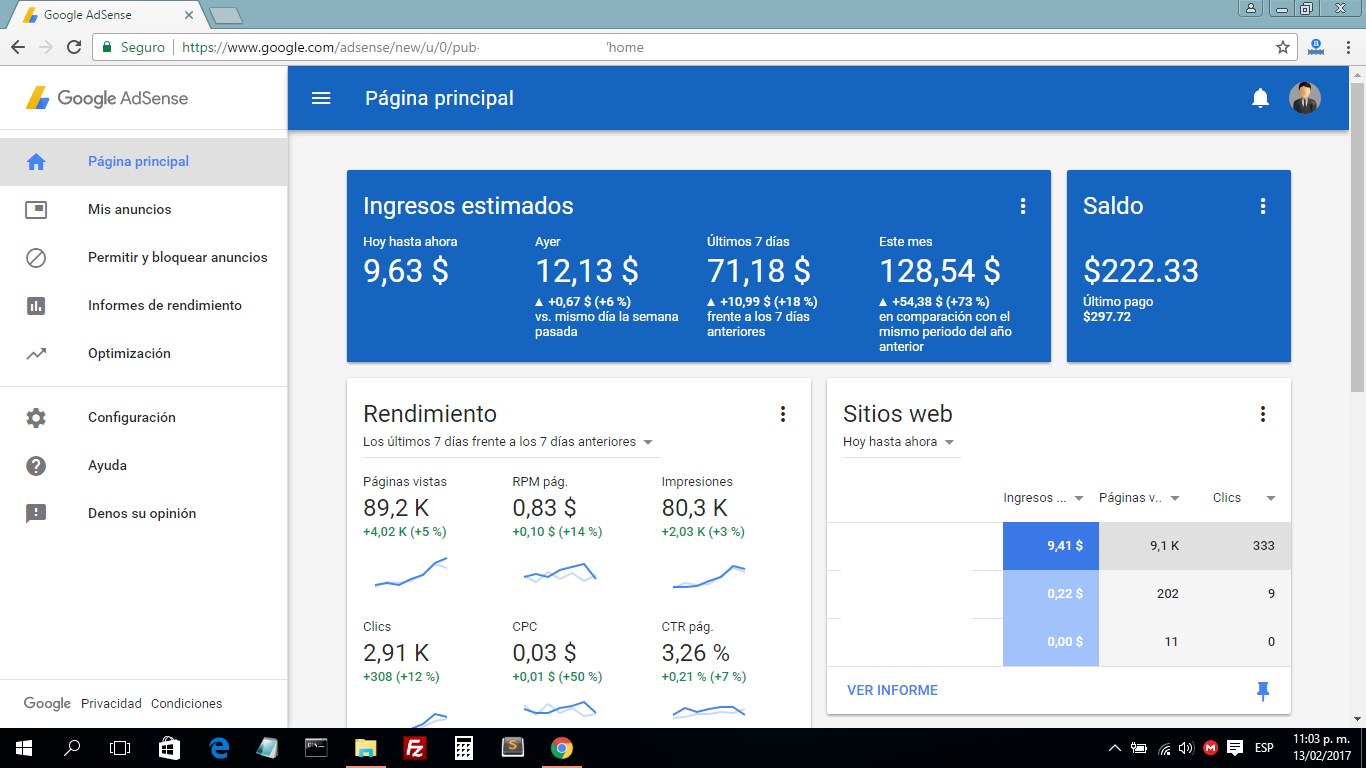
Task: Open Permitir y bloquear anuncios
Action: 143,257
